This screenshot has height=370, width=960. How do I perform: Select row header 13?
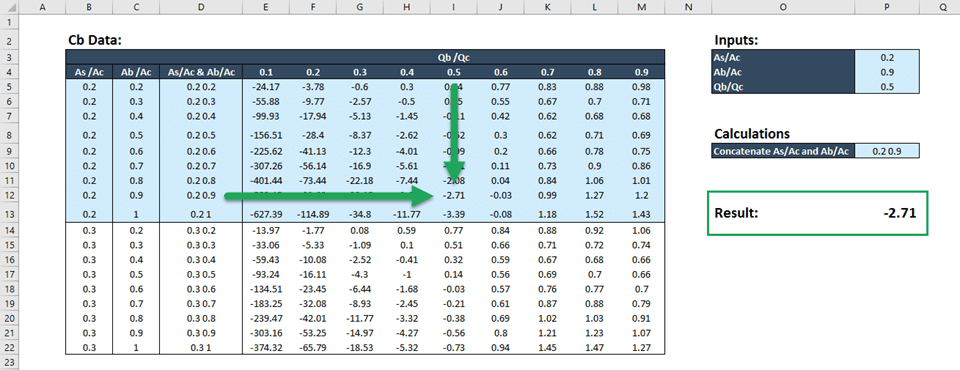click(9, 214)
